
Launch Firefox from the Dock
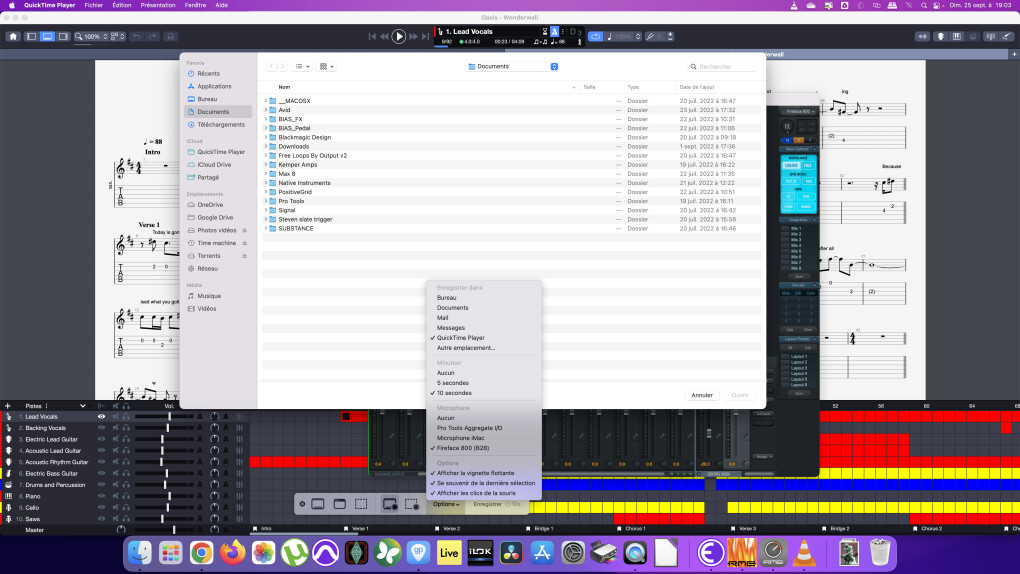coord(232,553)
